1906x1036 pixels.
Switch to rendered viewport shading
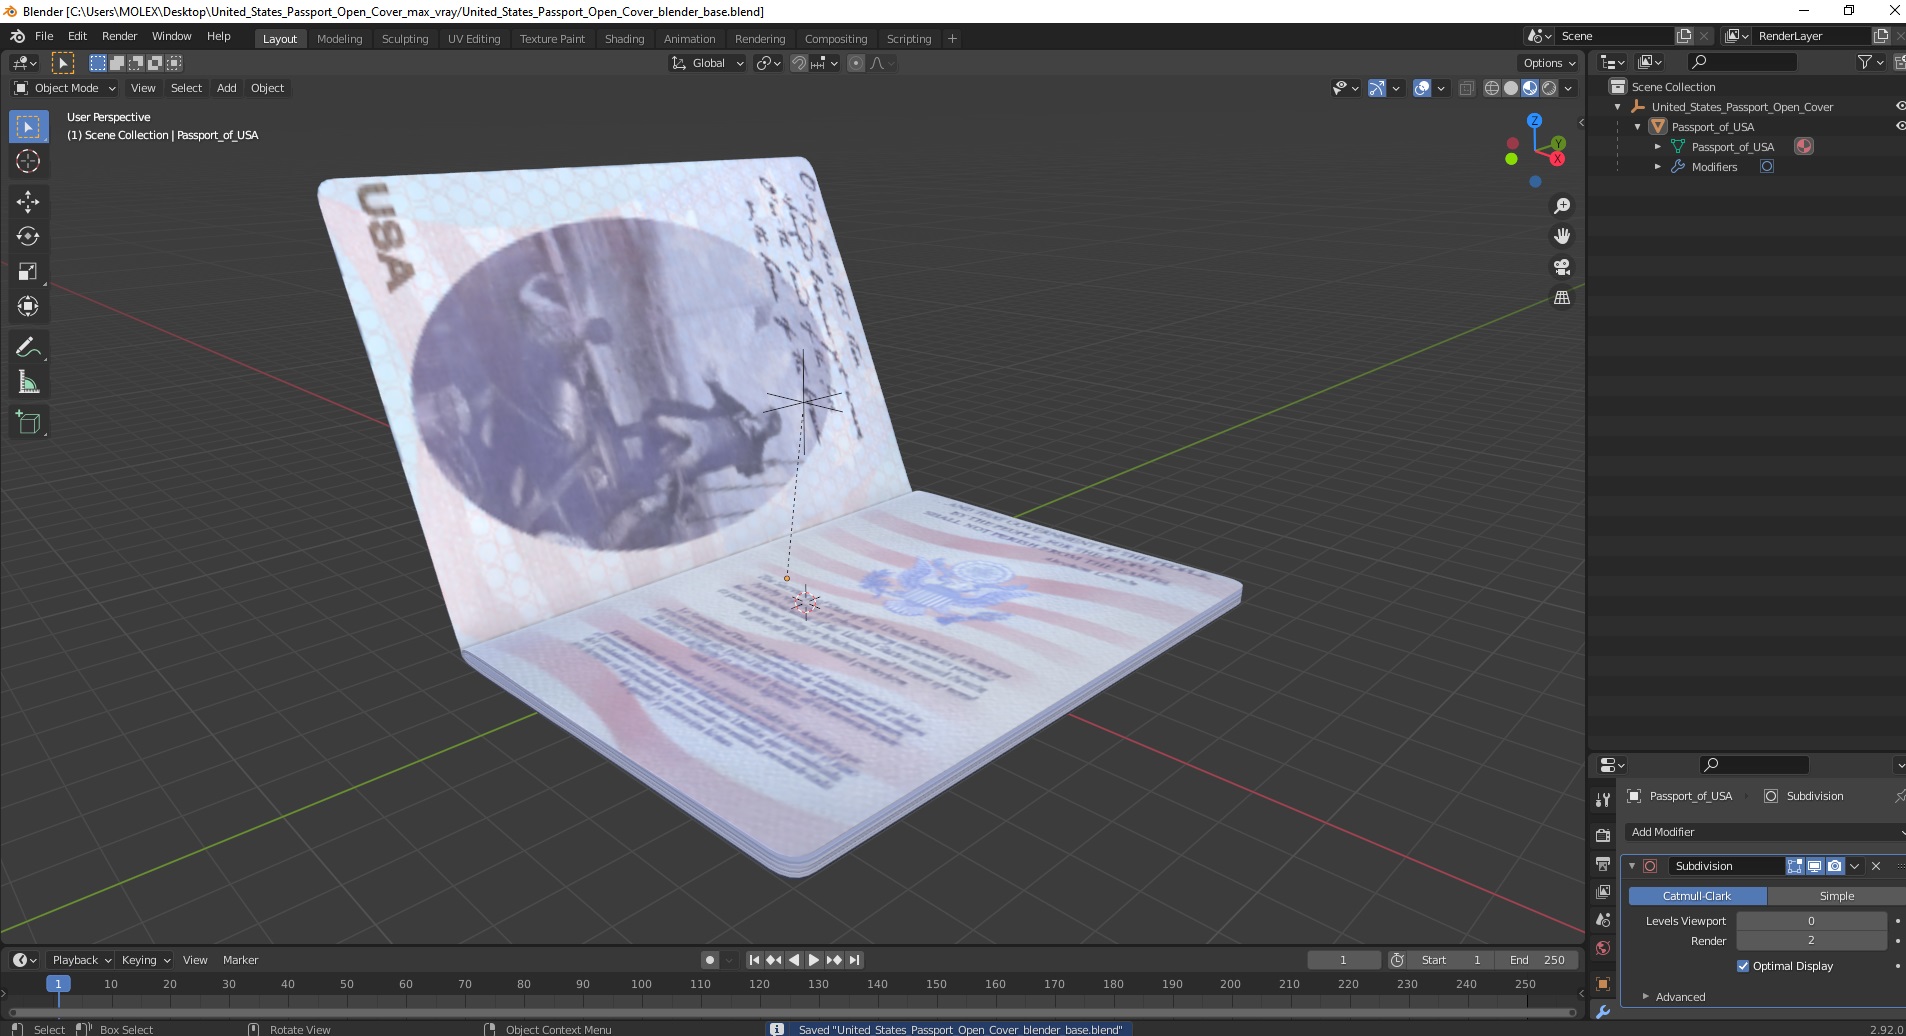[x=1549, y=88]
